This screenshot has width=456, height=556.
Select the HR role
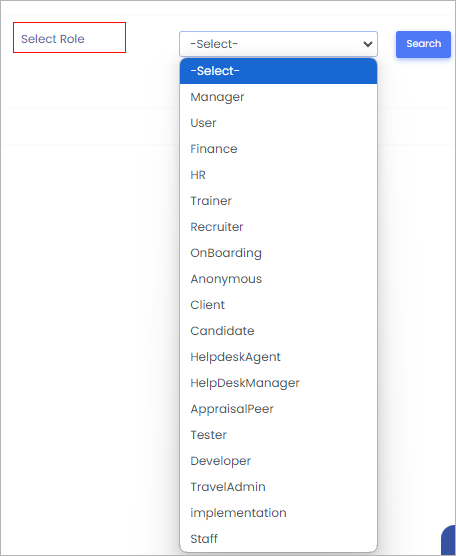(x=278, y=175)
